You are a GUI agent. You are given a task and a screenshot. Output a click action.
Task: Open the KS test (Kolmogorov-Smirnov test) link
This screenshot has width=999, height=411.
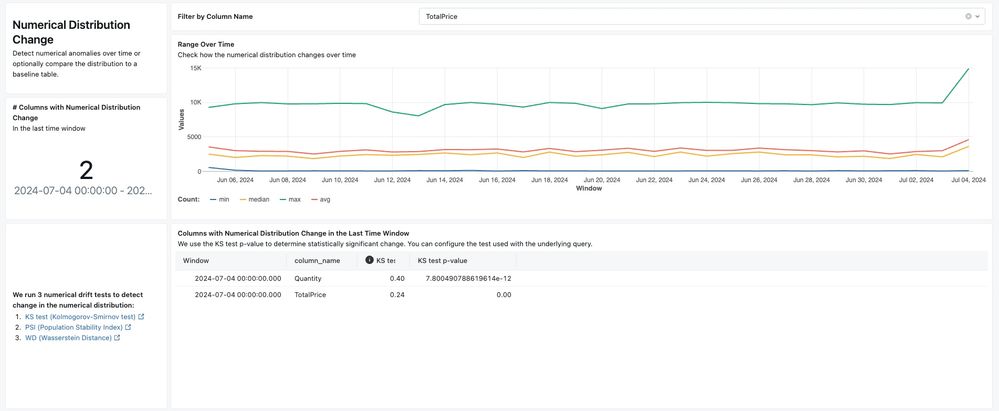79,316
